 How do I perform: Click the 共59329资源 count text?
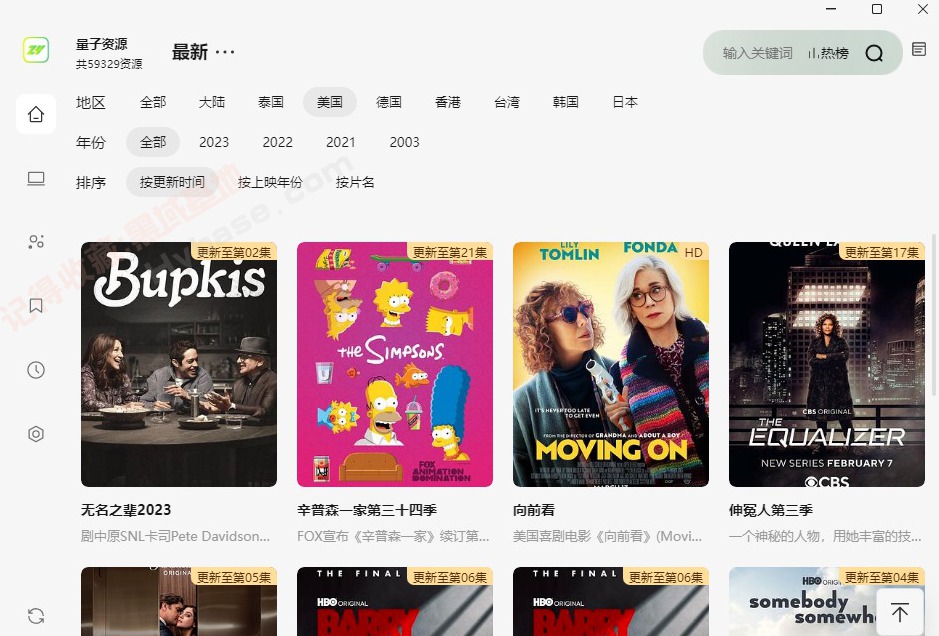pyautogui.click(x=109, y=64)
